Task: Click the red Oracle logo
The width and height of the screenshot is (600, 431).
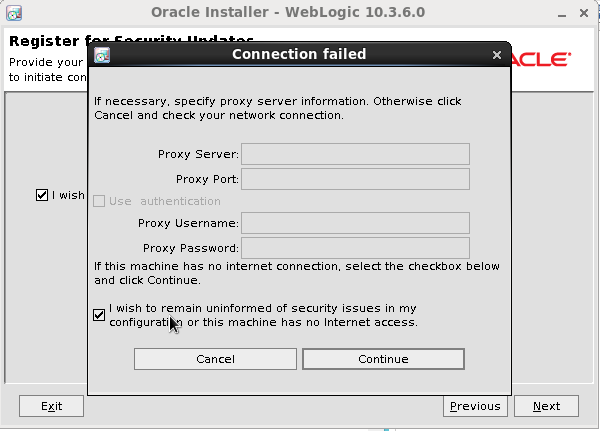Action: 541,60
